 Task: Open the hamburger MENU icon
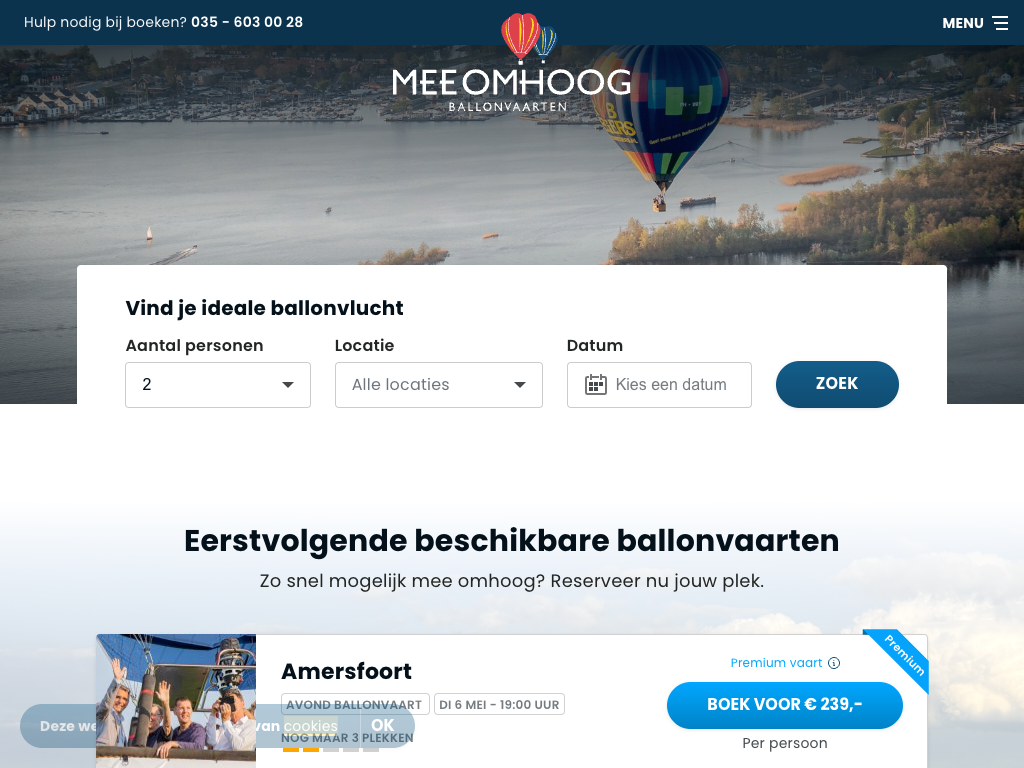[x=1000, y=23]
